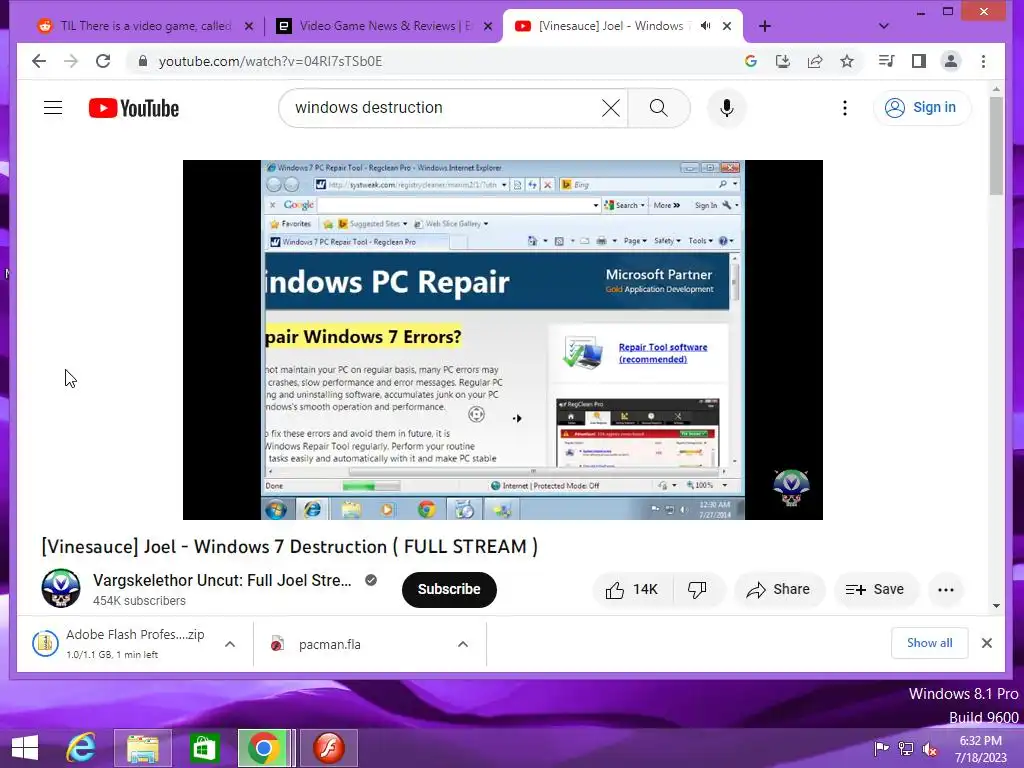Open the Vargskelethor channel avatar

(61, 588)
